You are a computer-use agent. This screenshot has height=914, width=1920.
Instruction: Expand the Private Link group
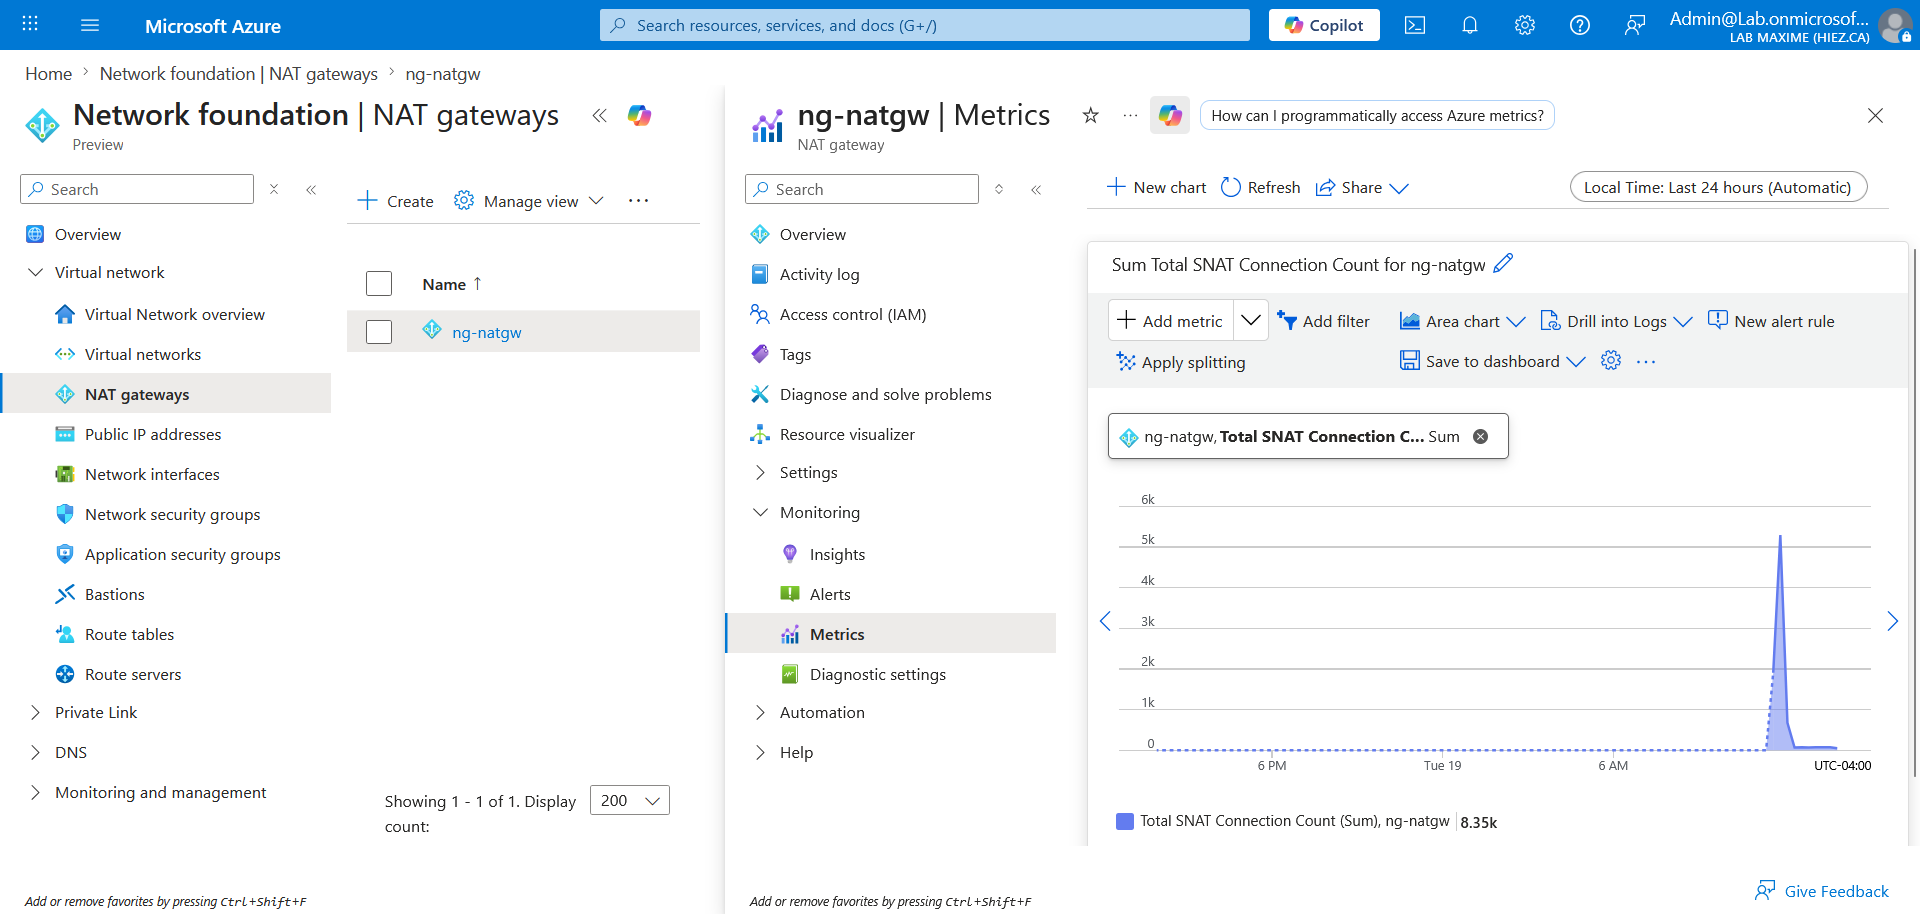pyautogui.click(x=36, y=712)
